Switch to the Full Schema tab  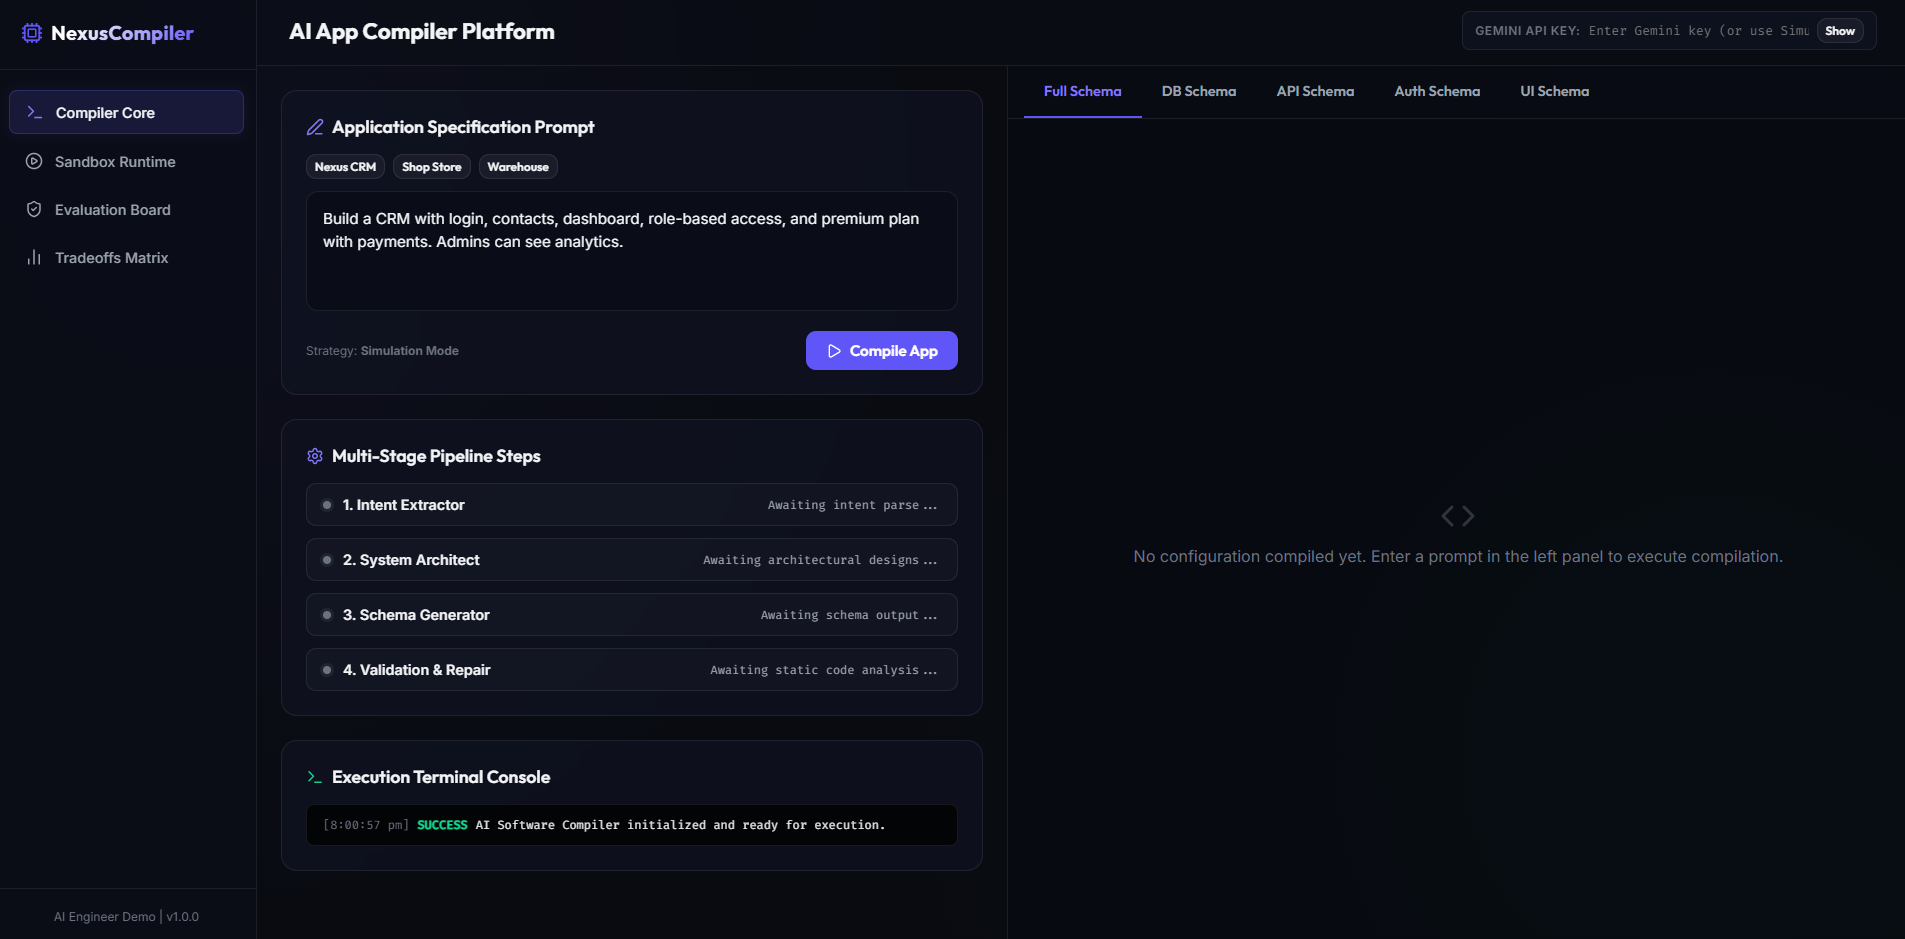[x=1082, y=91]
